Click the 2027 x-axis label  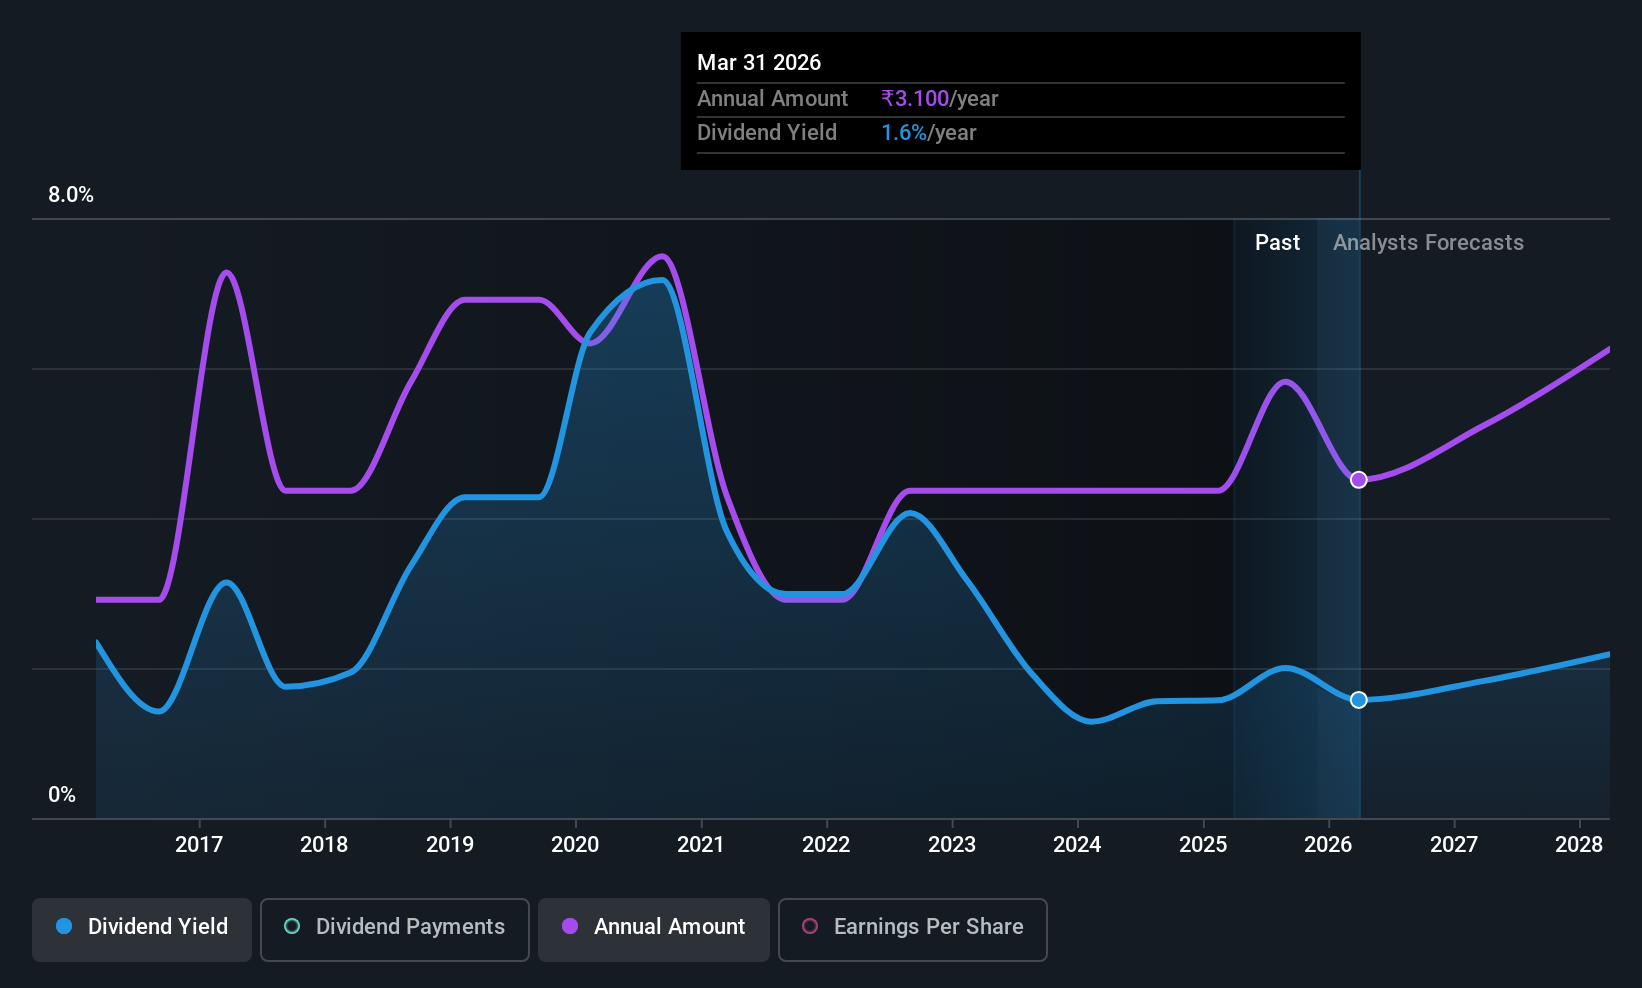coord(1454,845)
